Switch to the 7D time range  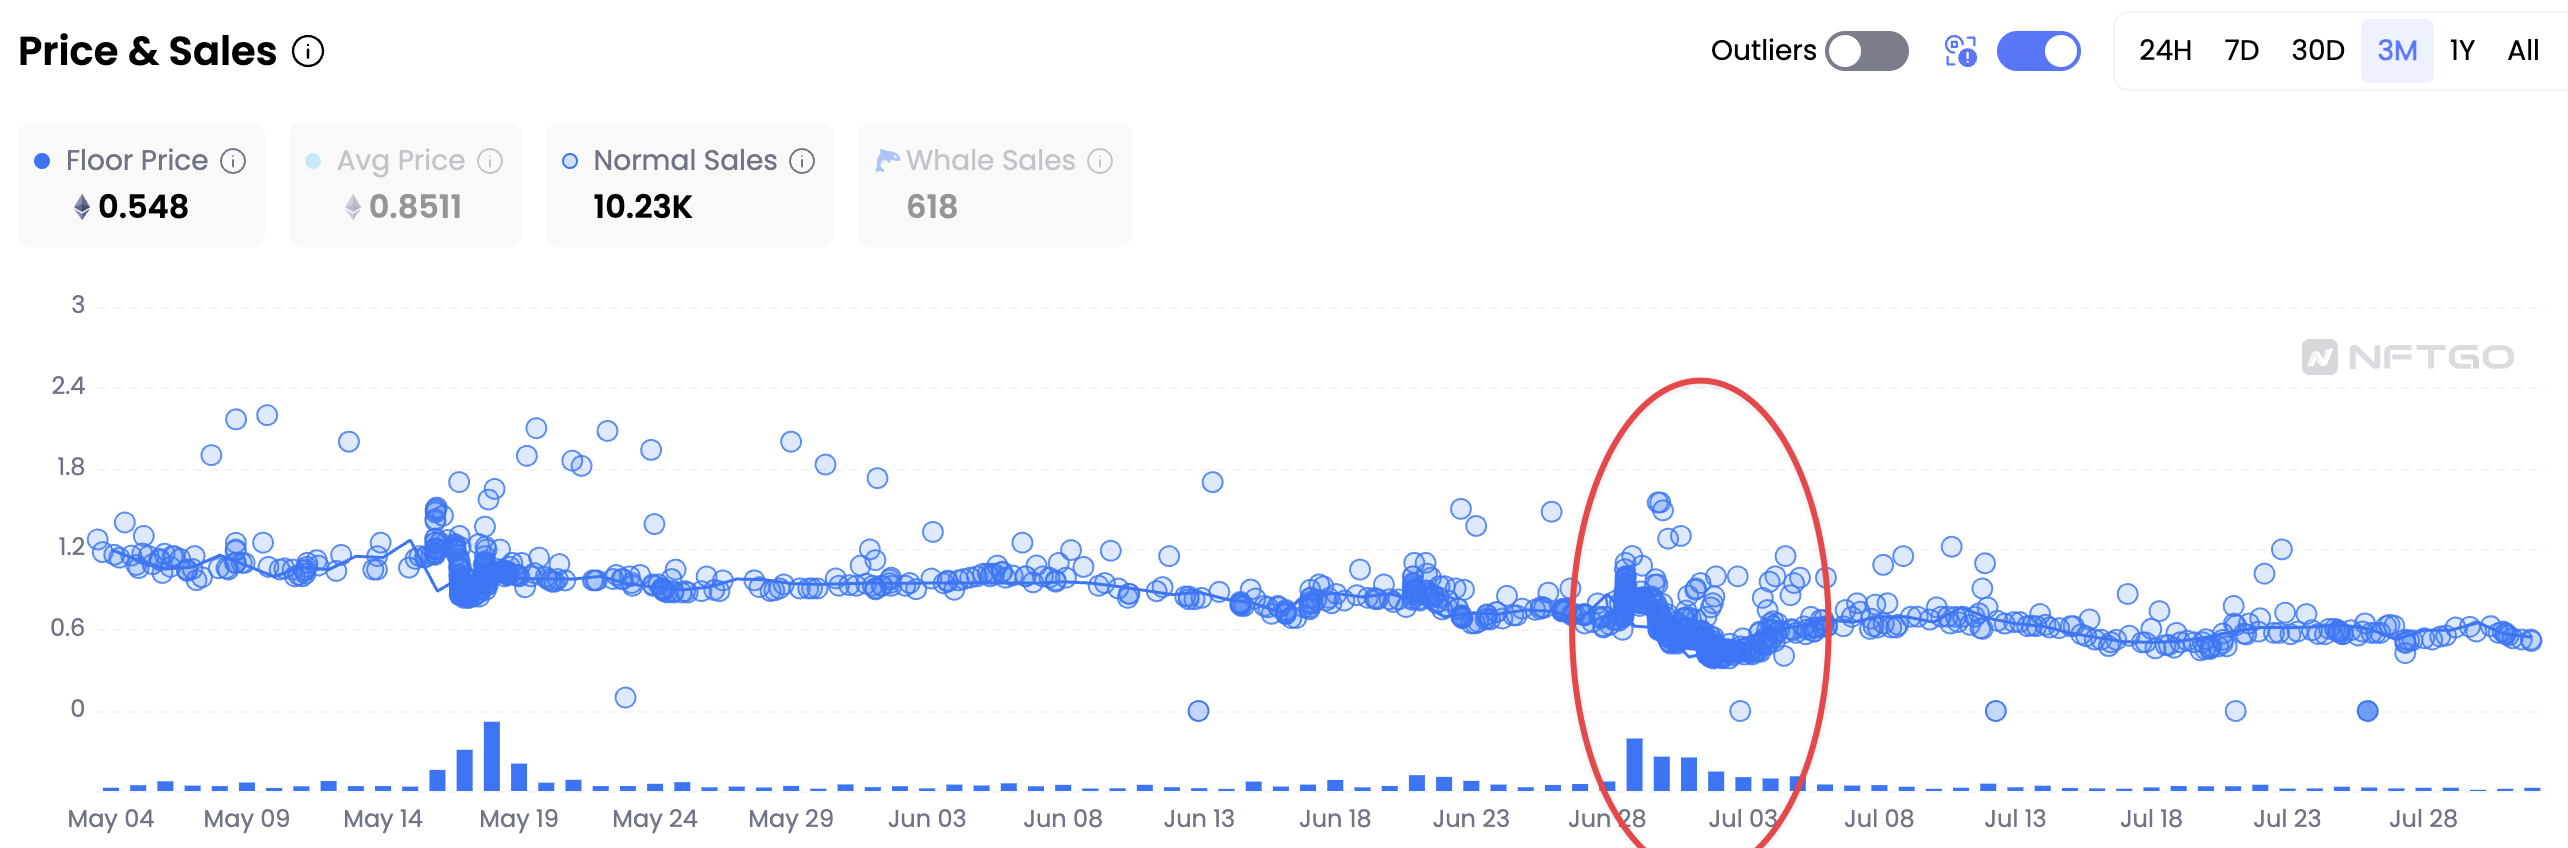click(2241, 51)
